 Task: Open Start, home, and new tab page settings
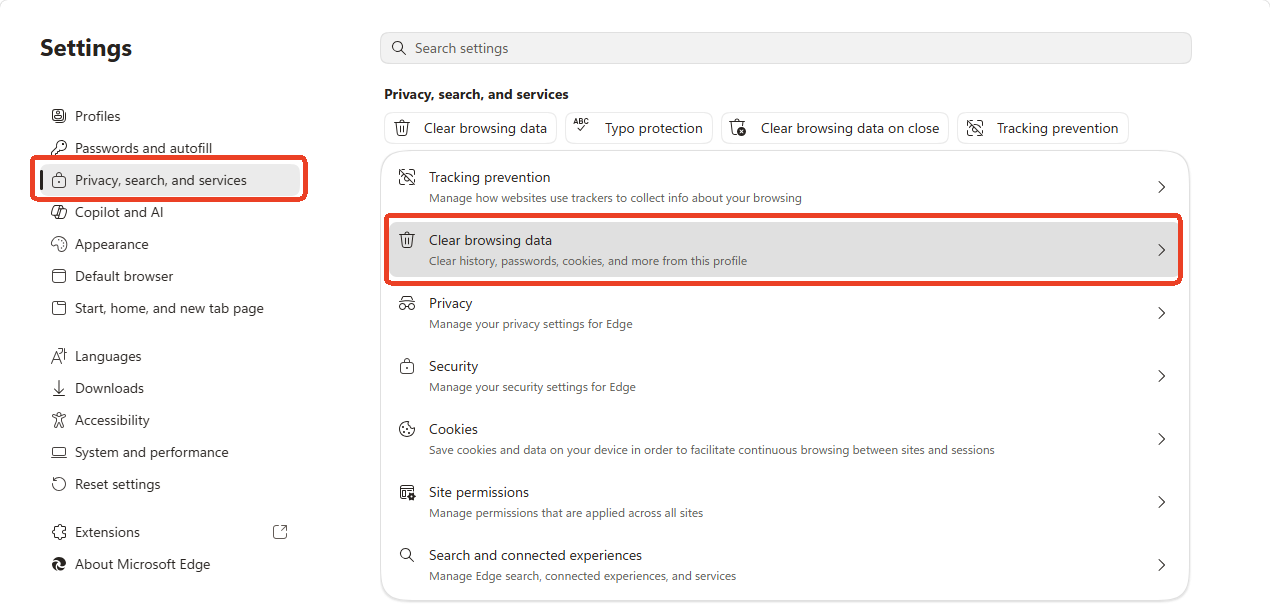(x=170, y=308)
